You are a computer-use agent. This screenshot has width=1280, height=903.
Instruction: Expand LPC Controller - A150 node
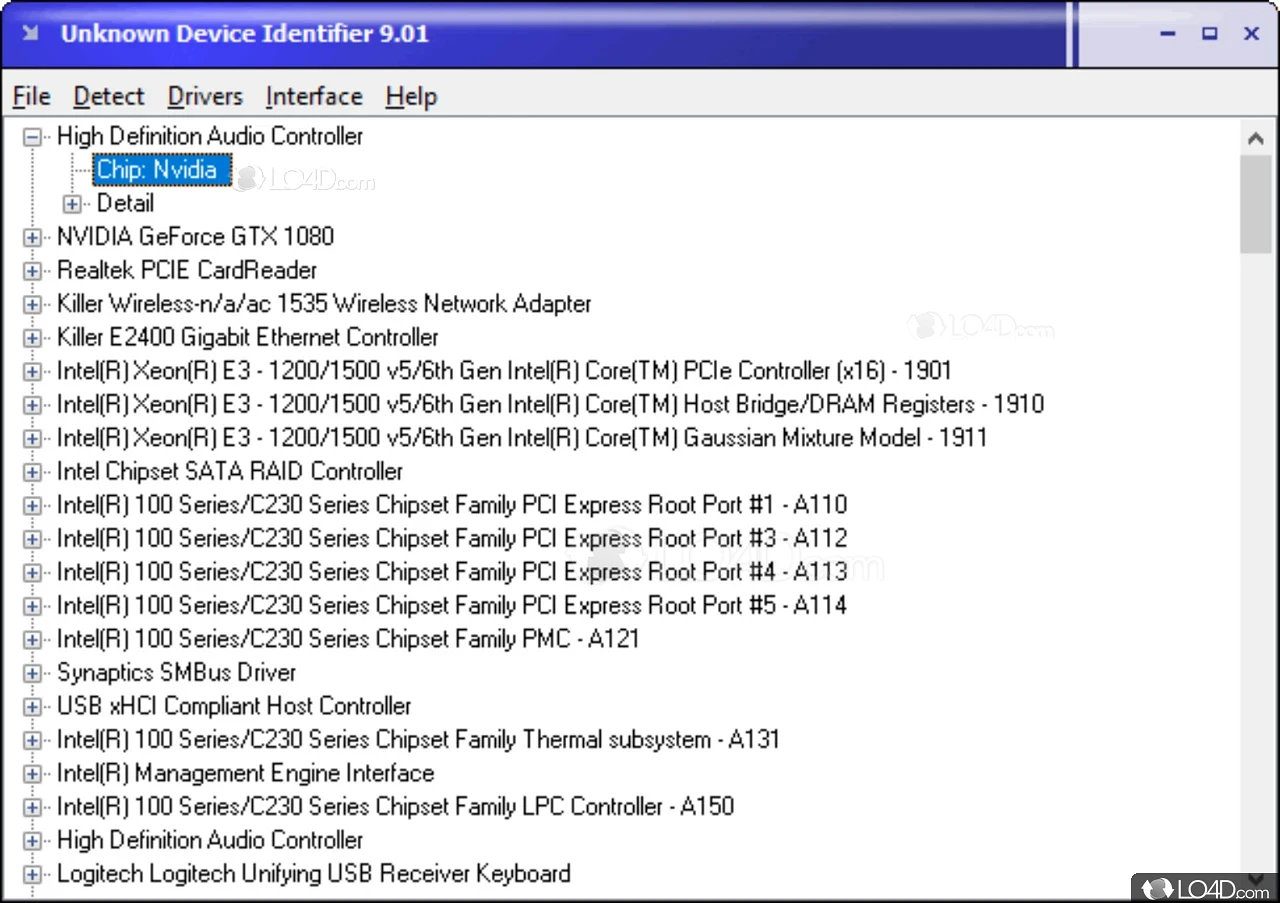tap(33, 807)
